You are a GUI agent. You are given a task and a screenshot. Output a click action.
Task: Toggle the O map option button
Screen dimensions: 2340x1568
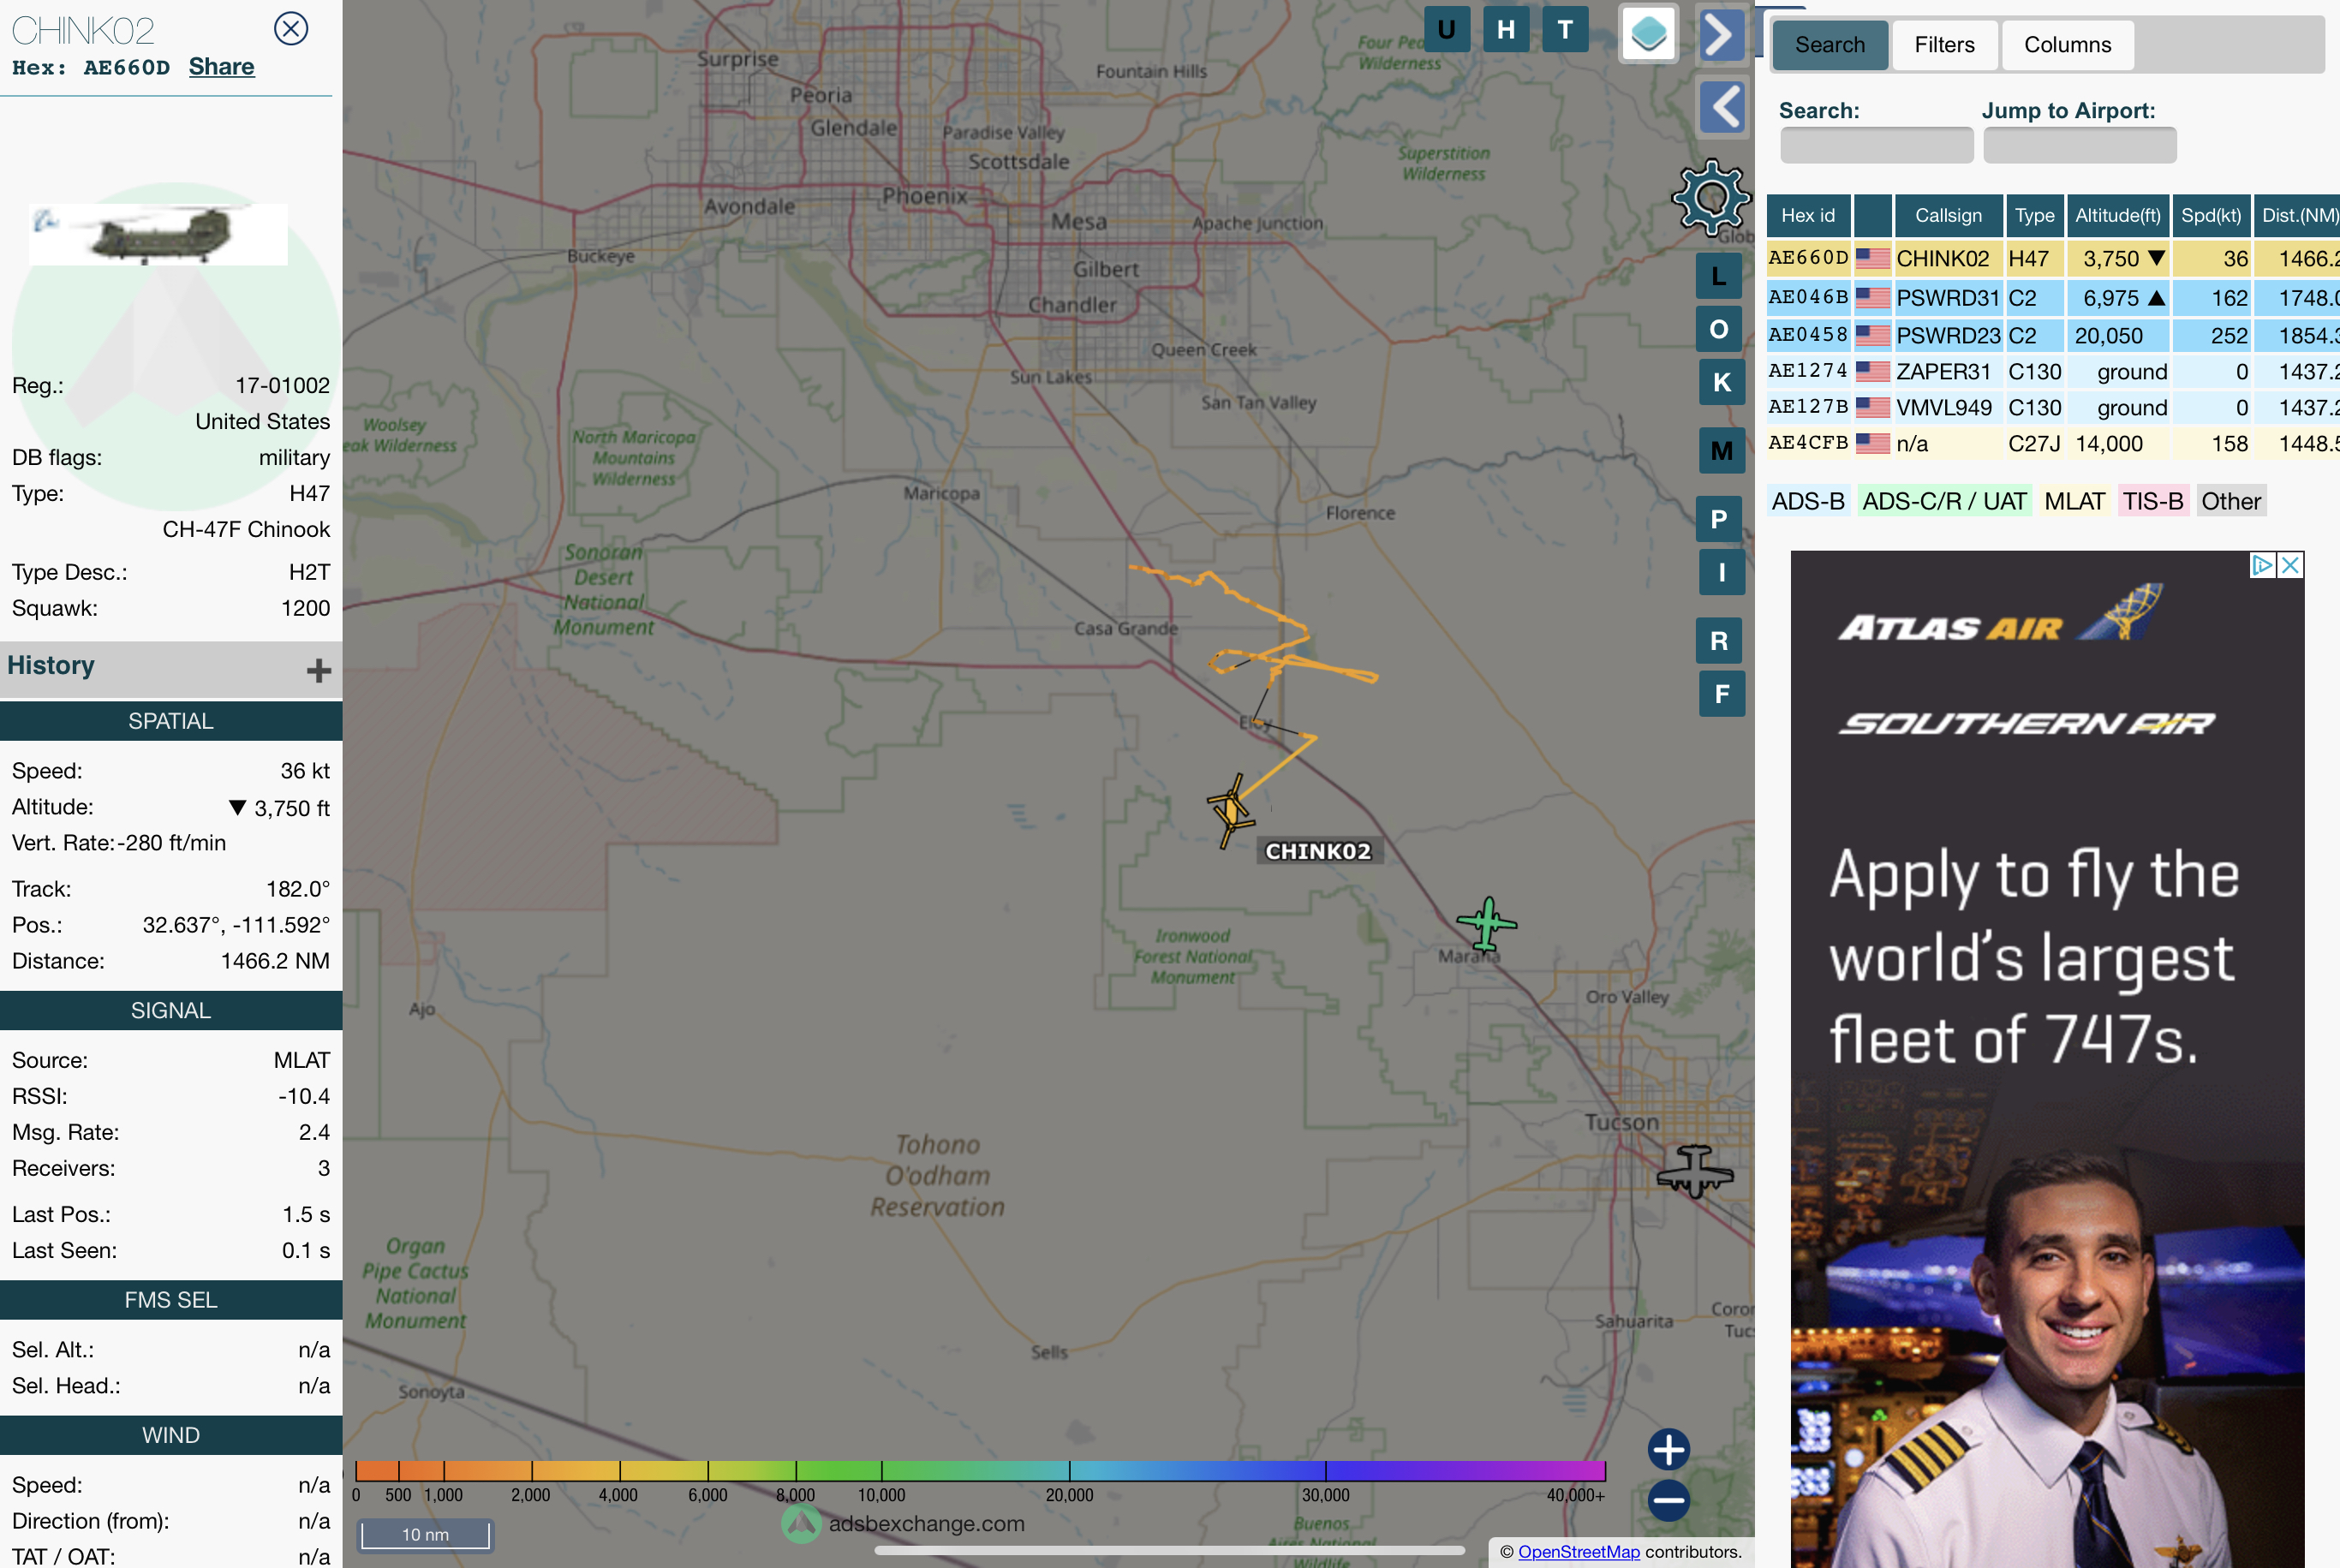(x=1719, y=329)
